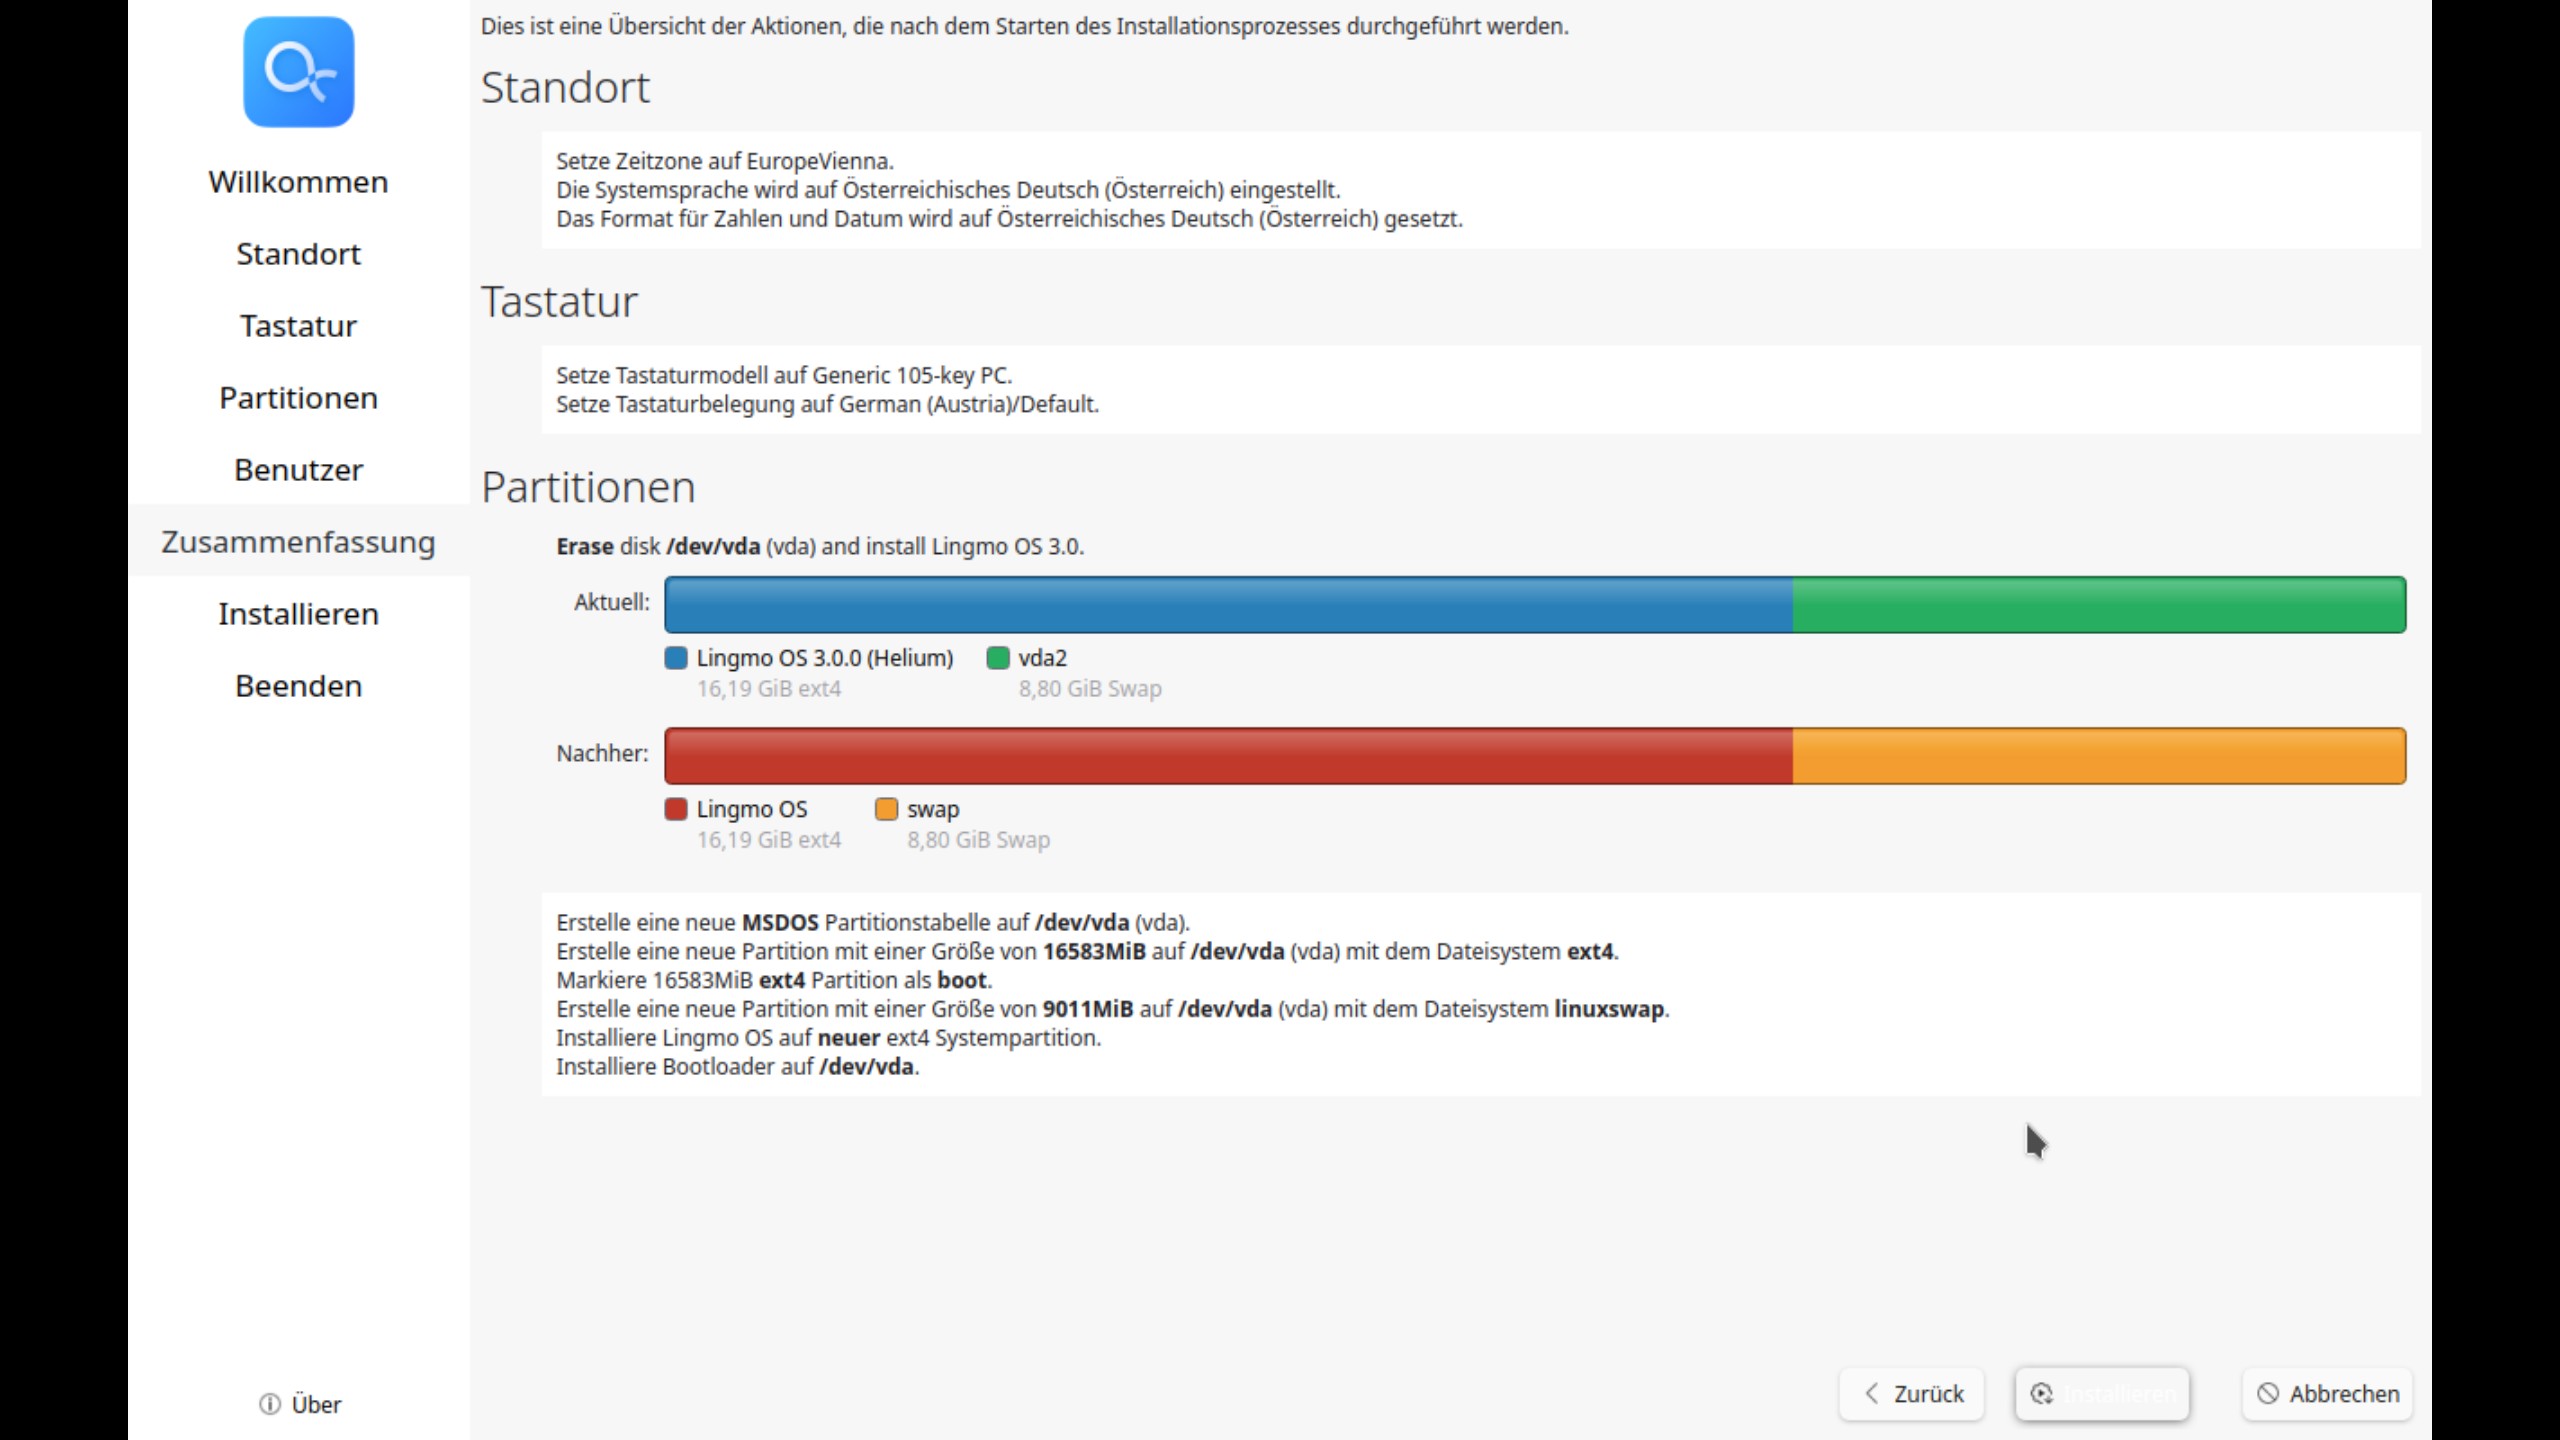Click 'Installiere Lingmo OS auf neuer ext4 Systempartition'
Image resolution: width=2560 pixels, height=1440 pixels.
828,1038
